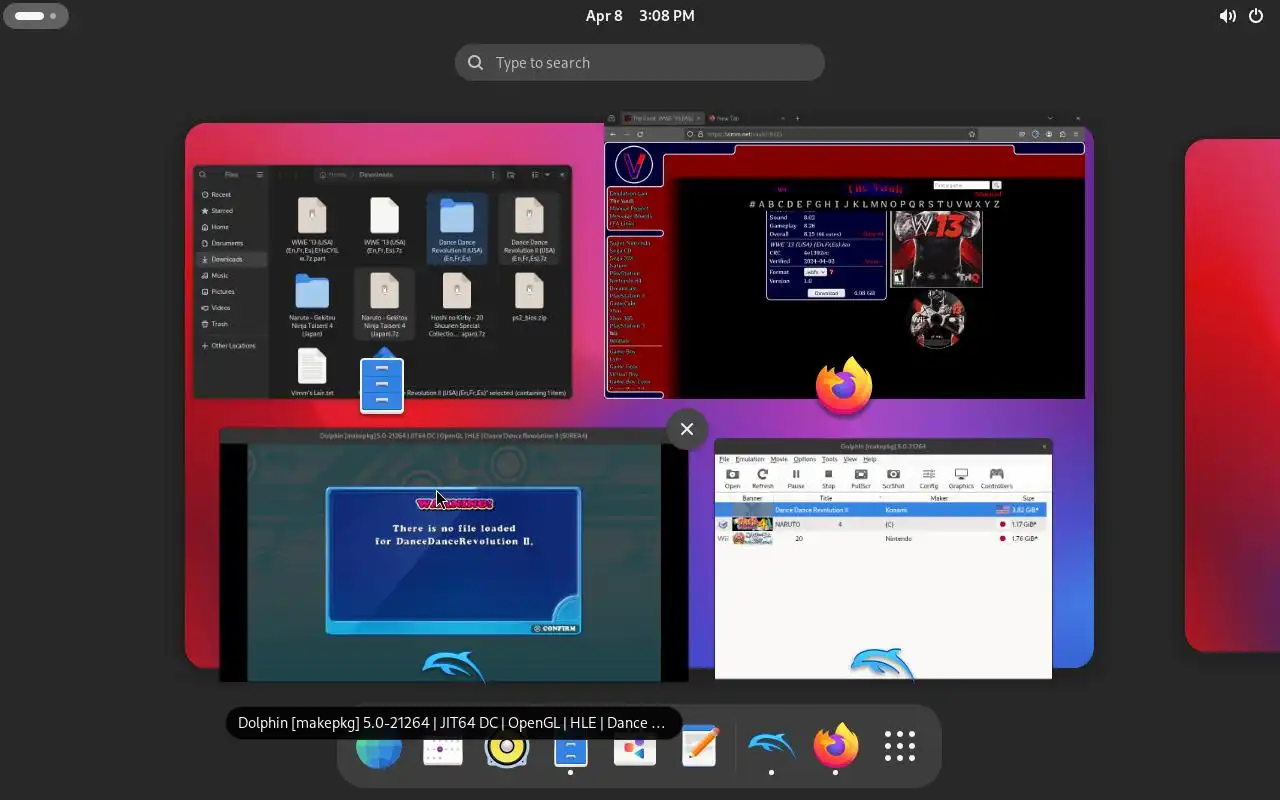Open the File menu in Dolphin

click(x=724, y=459)
